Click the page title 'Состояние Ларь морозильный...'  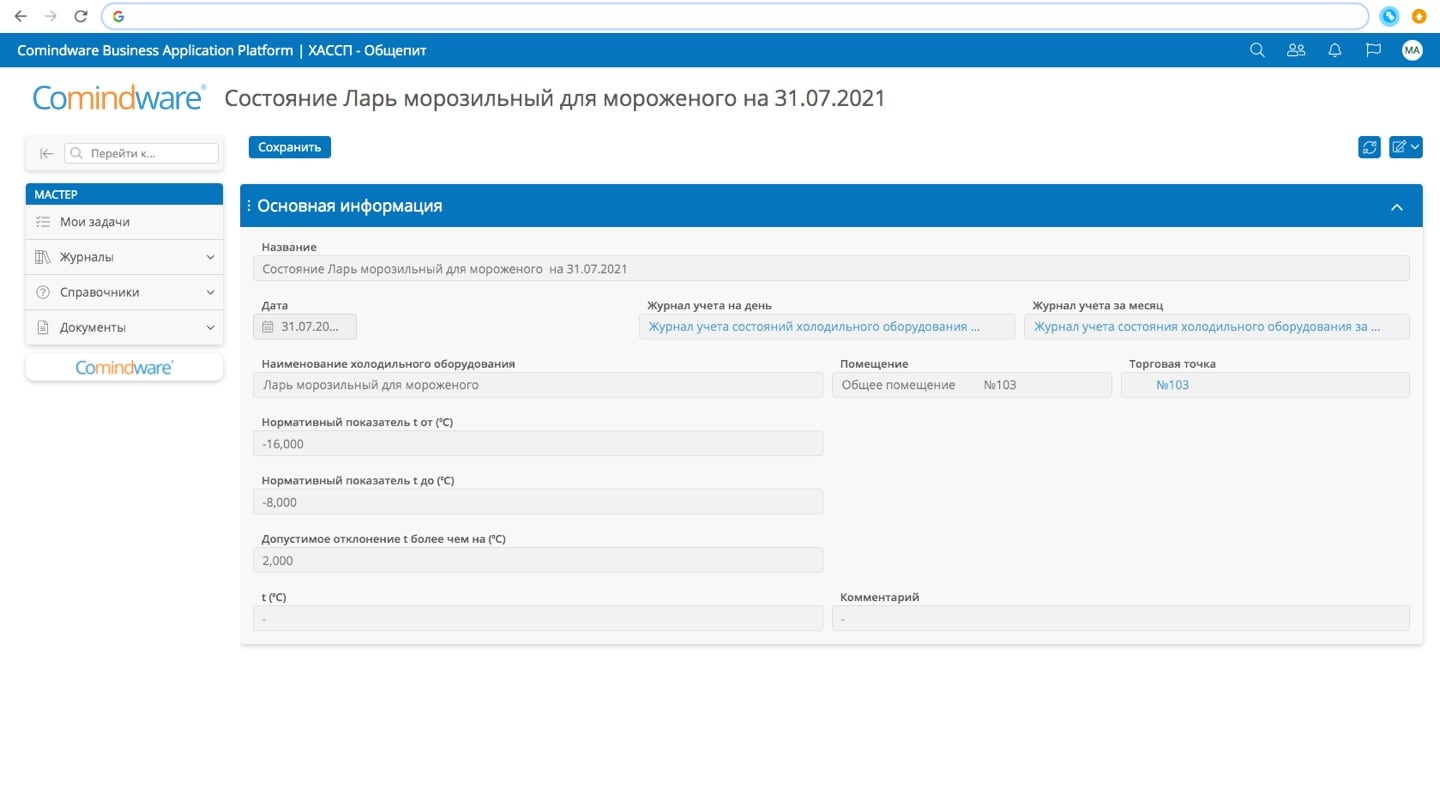point(555,98)
